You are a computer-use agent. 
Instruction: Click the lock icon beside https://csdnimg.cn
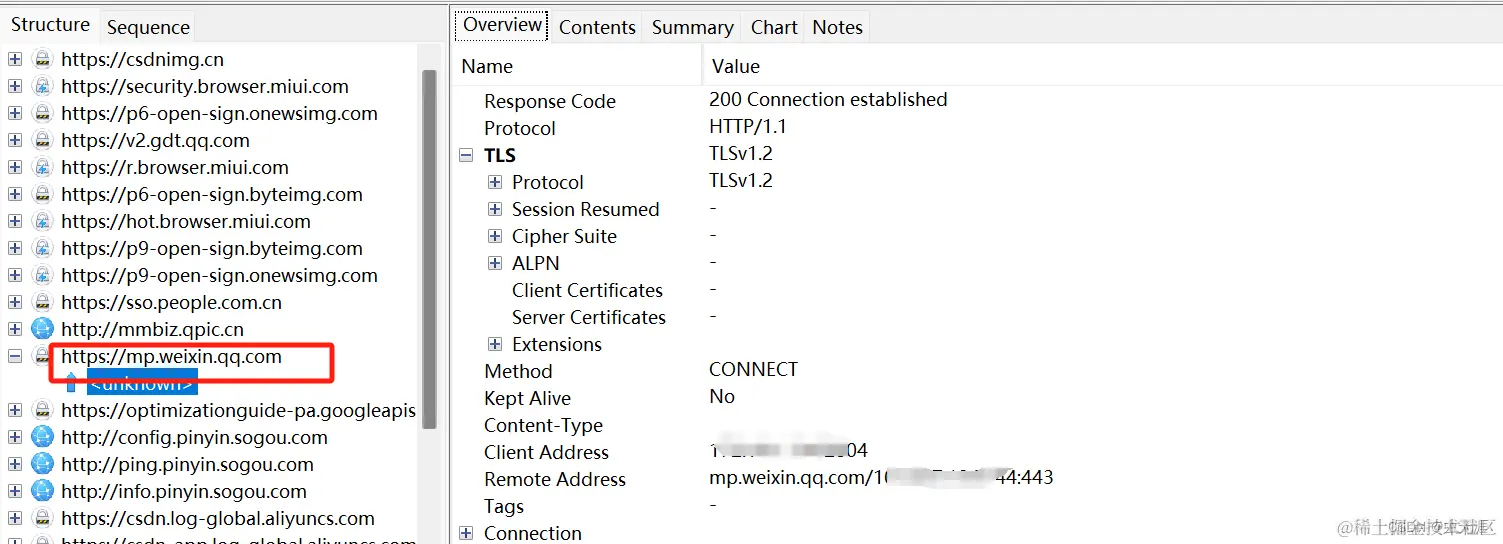(42, 59)
